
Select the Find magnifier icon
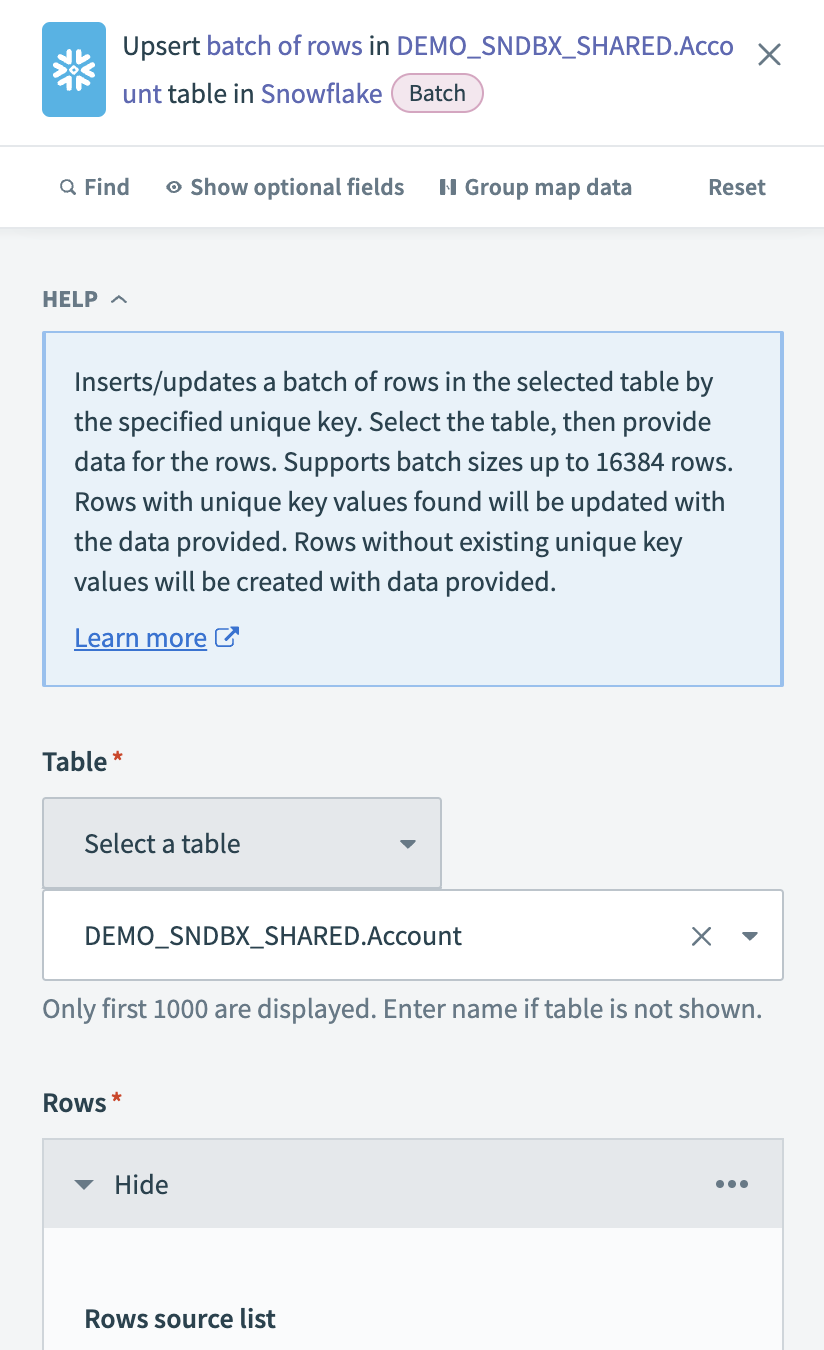68,187
